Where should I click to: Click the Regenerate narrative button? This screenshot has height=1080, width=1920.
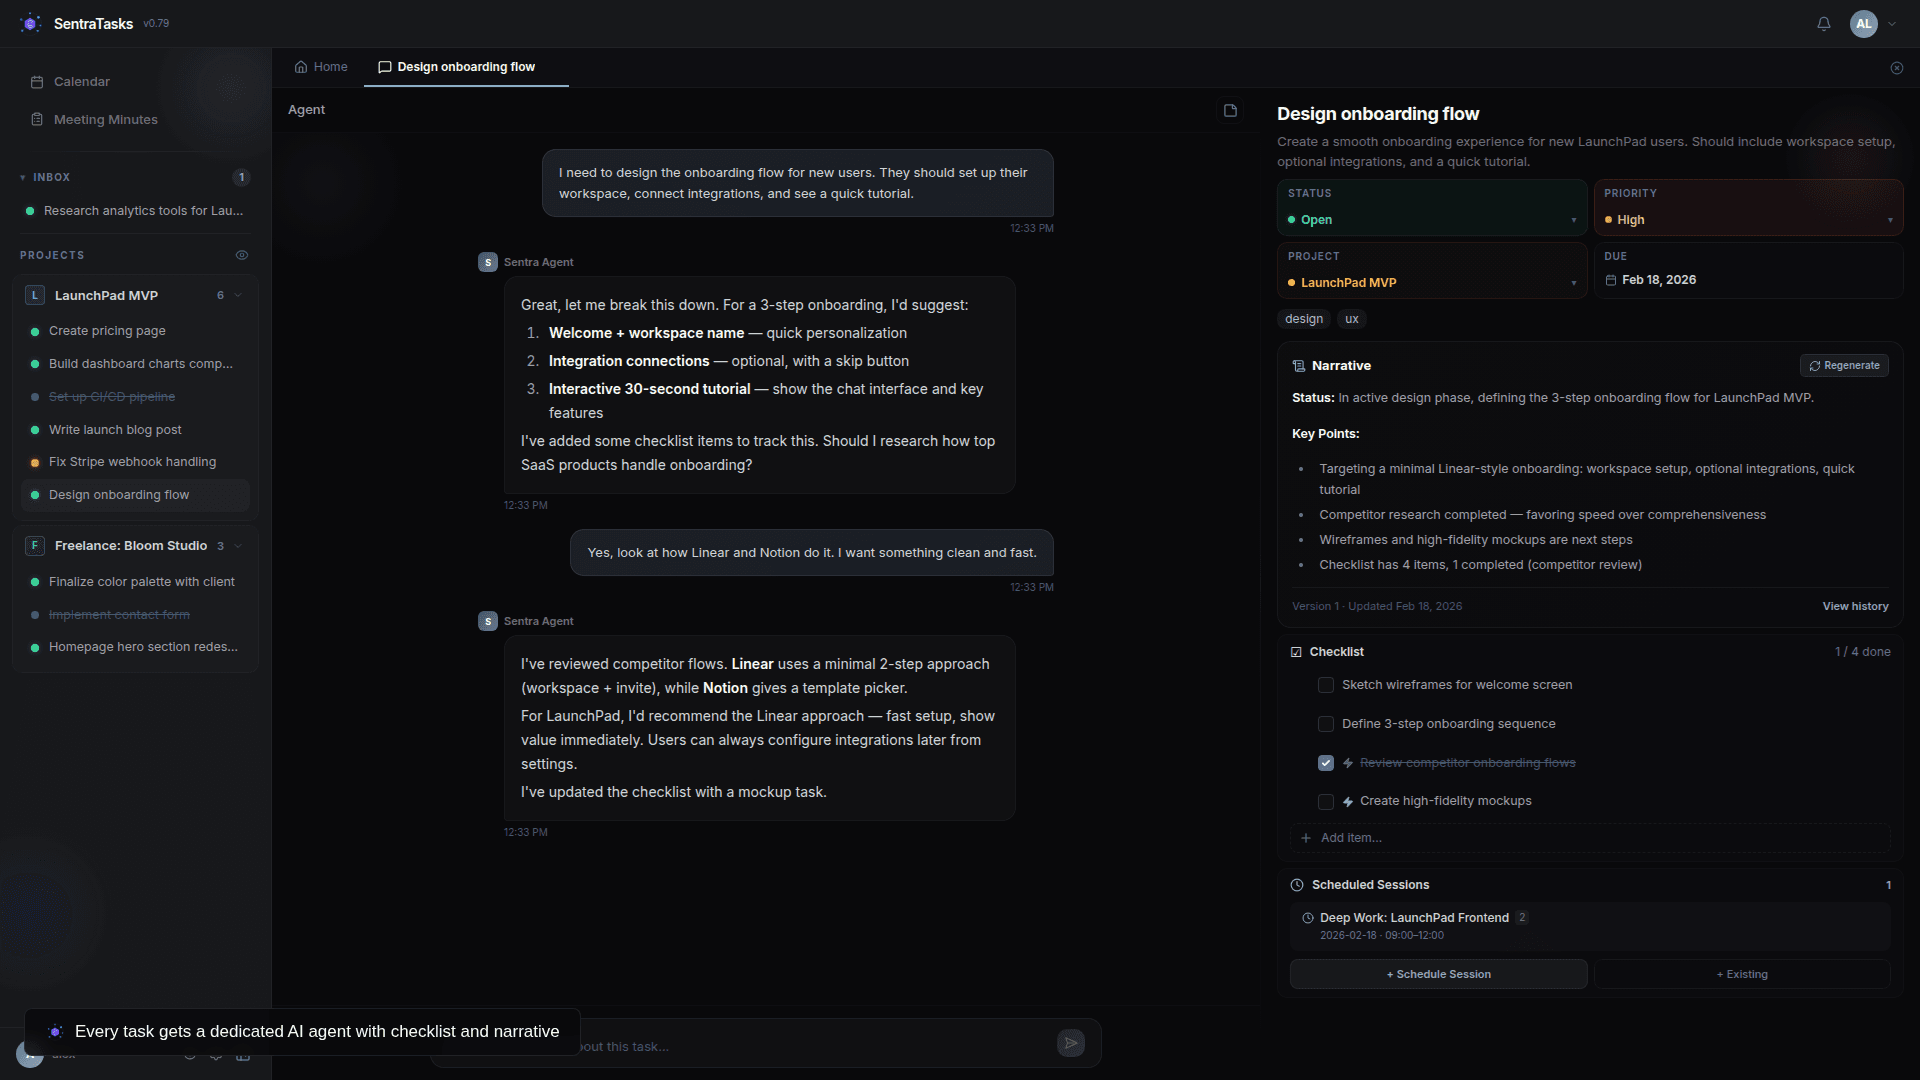1843,365
